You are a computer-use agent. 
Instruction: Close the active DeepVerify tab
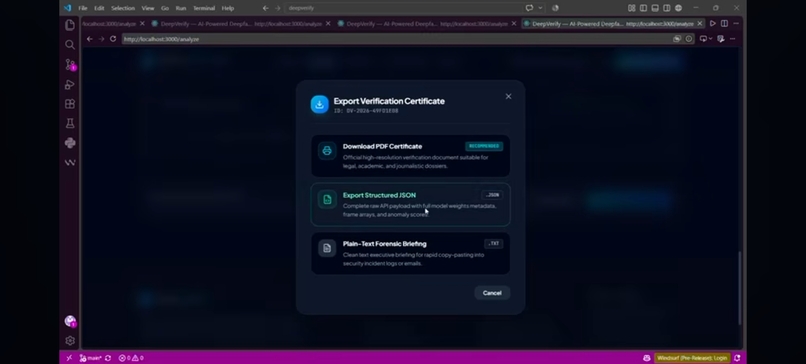pos(700,24)
